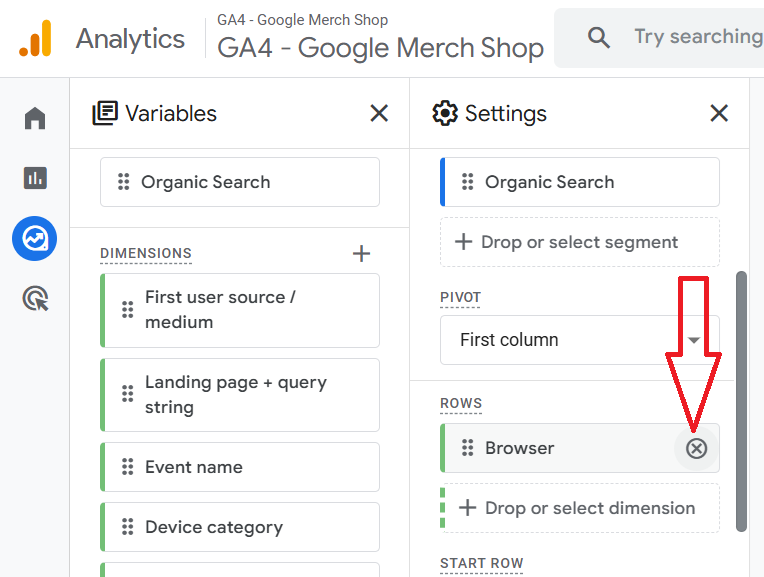Click Drop or select segment box
The height and width of the screenshot is (577, 764).
pos(580,242)
